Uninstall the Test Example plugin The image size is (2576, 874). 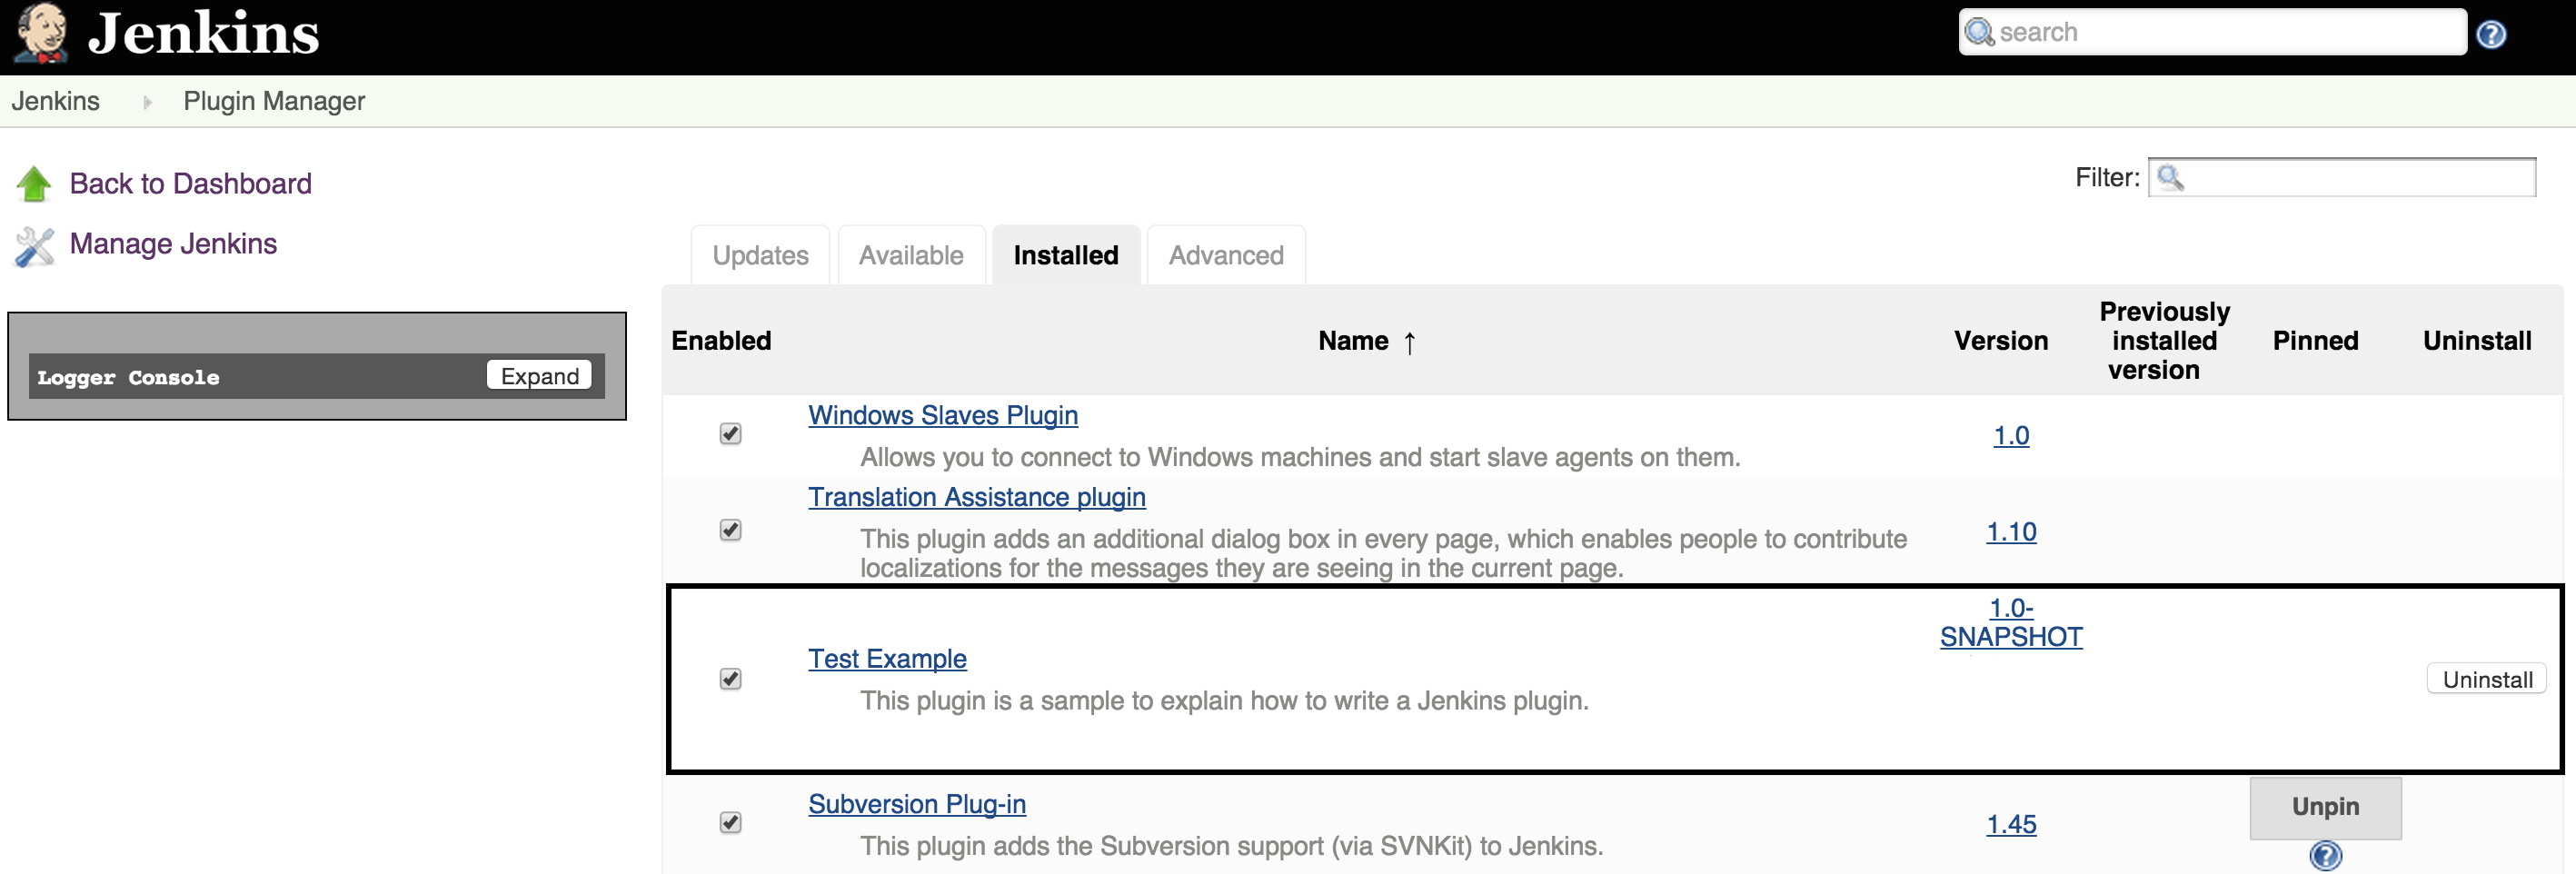(x=2487, y=679)
